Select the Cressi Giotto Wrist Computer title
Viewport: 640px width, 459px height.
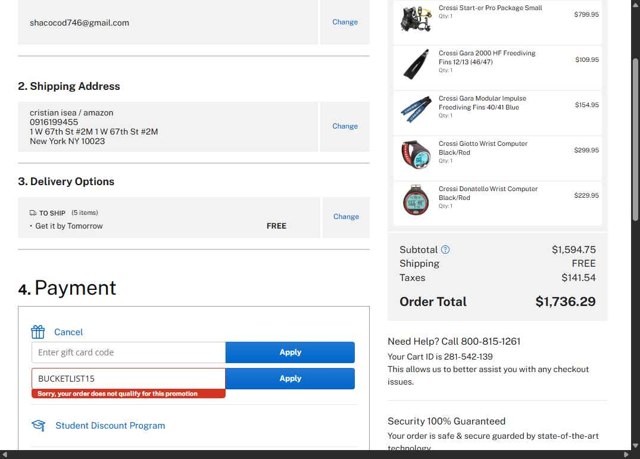(483, 148)
